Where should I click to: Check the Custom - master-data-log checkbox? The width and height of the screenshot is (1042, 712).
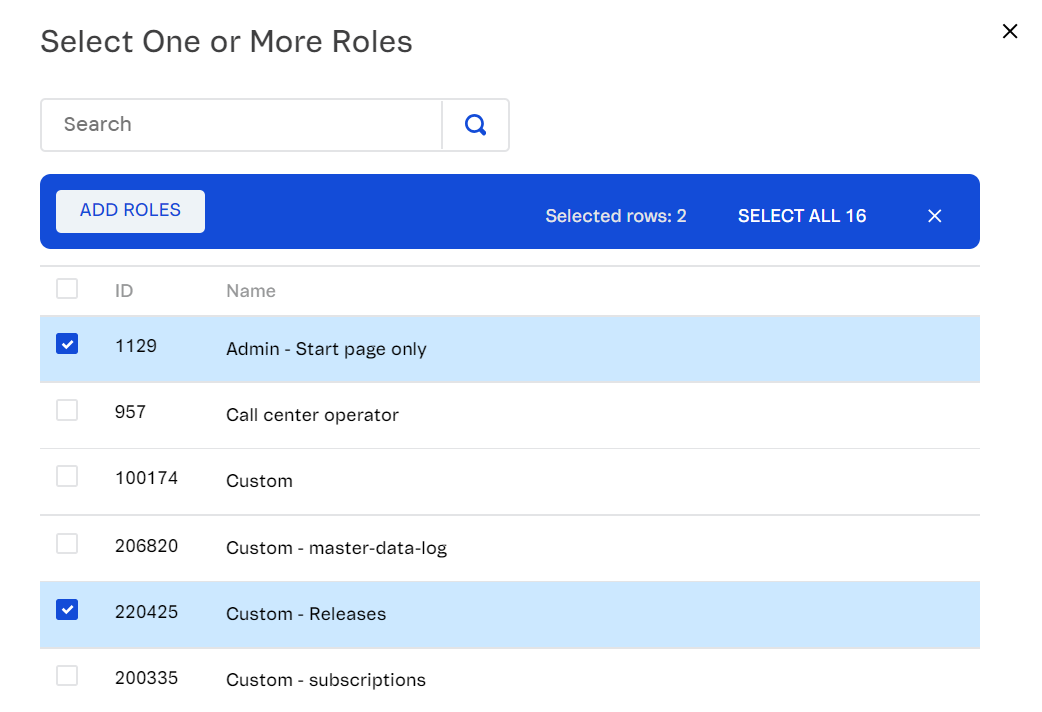[x=67, y=544]
